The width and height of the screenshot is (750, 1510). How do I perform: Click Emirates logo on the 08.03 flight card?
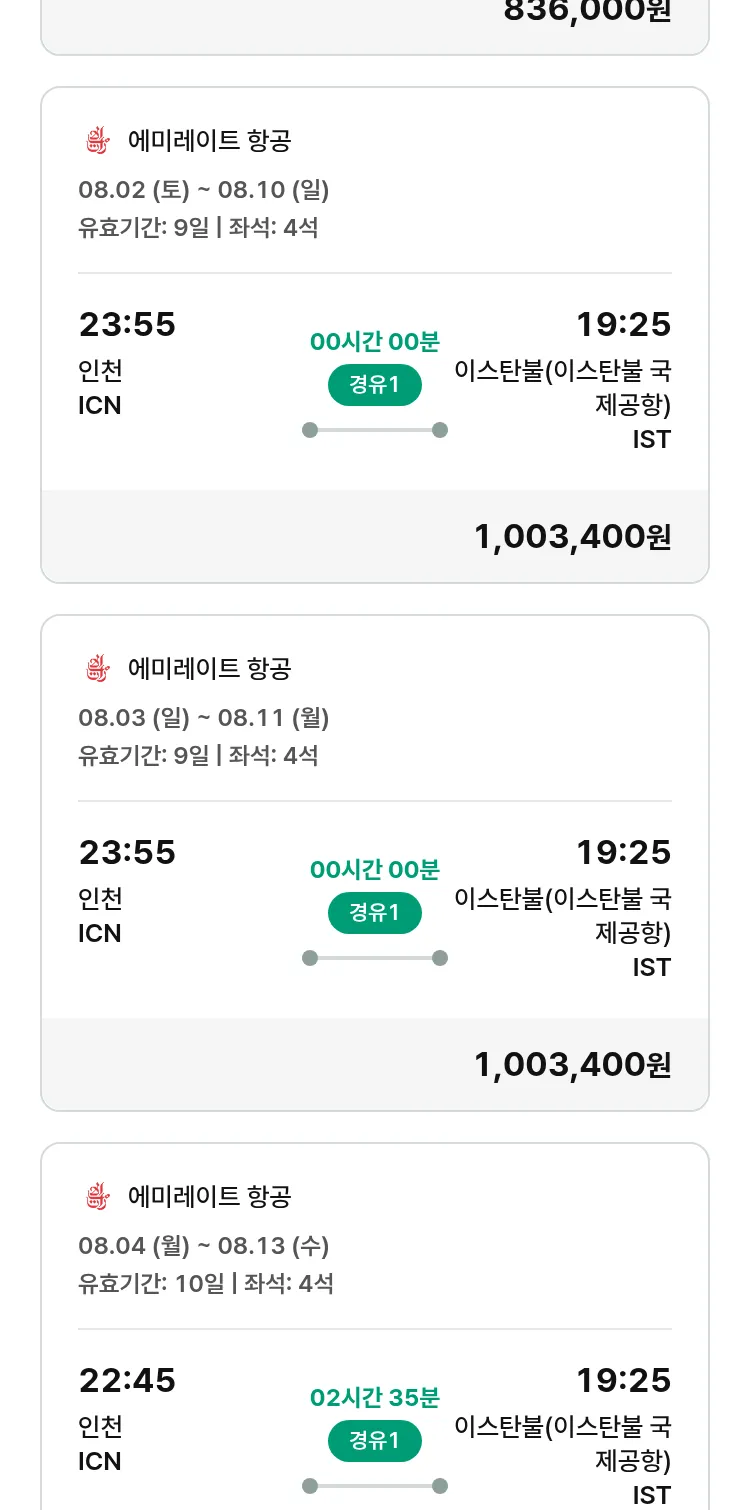[x=96, y=669]
